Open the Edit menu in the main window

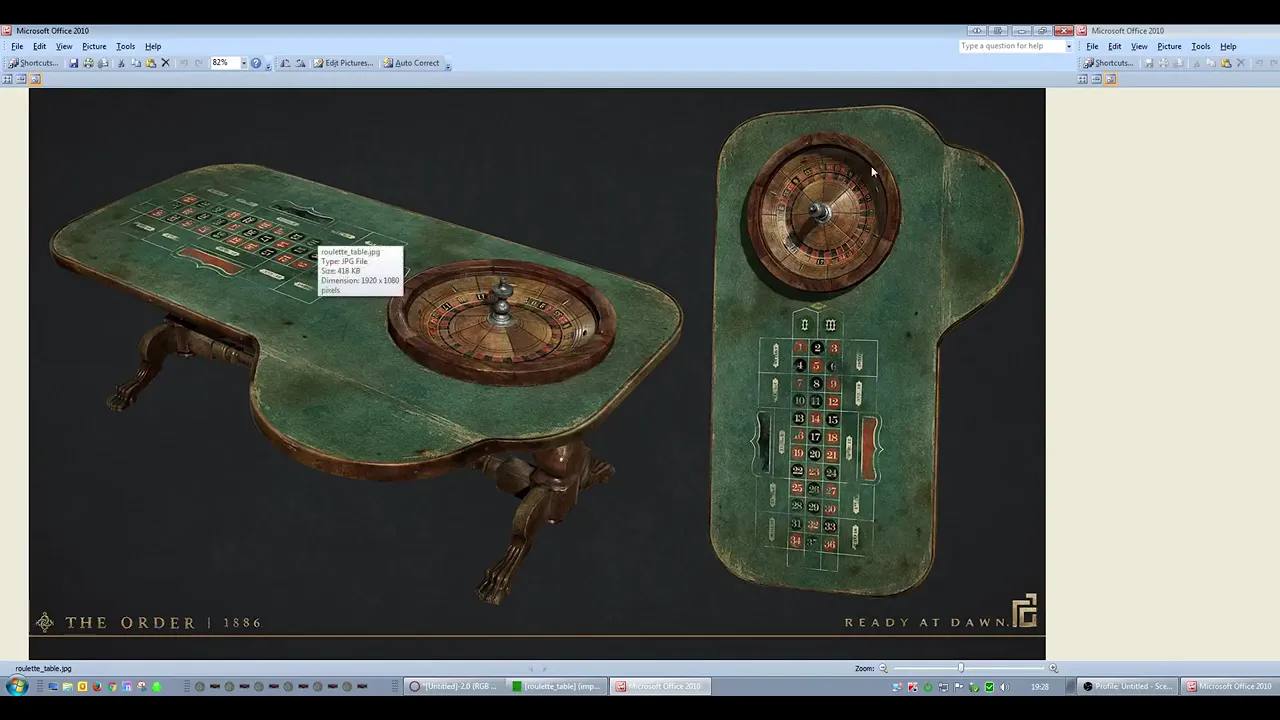[39, 46]
